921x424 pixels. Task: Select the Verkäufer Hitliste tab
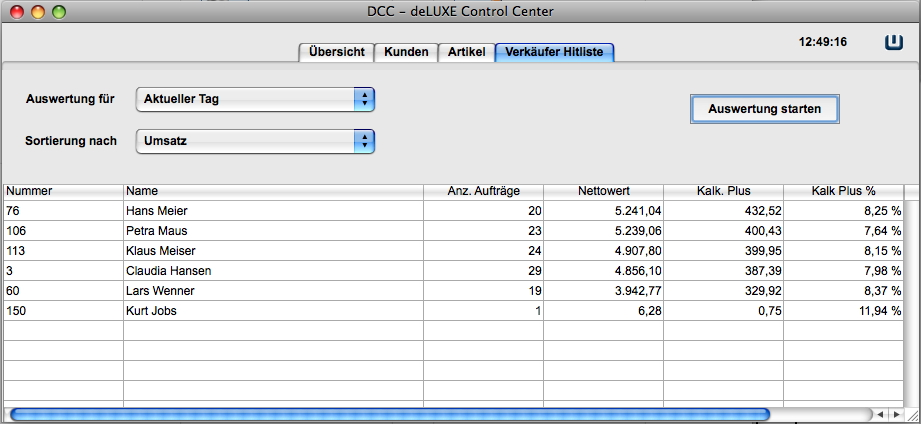[554, 52]
